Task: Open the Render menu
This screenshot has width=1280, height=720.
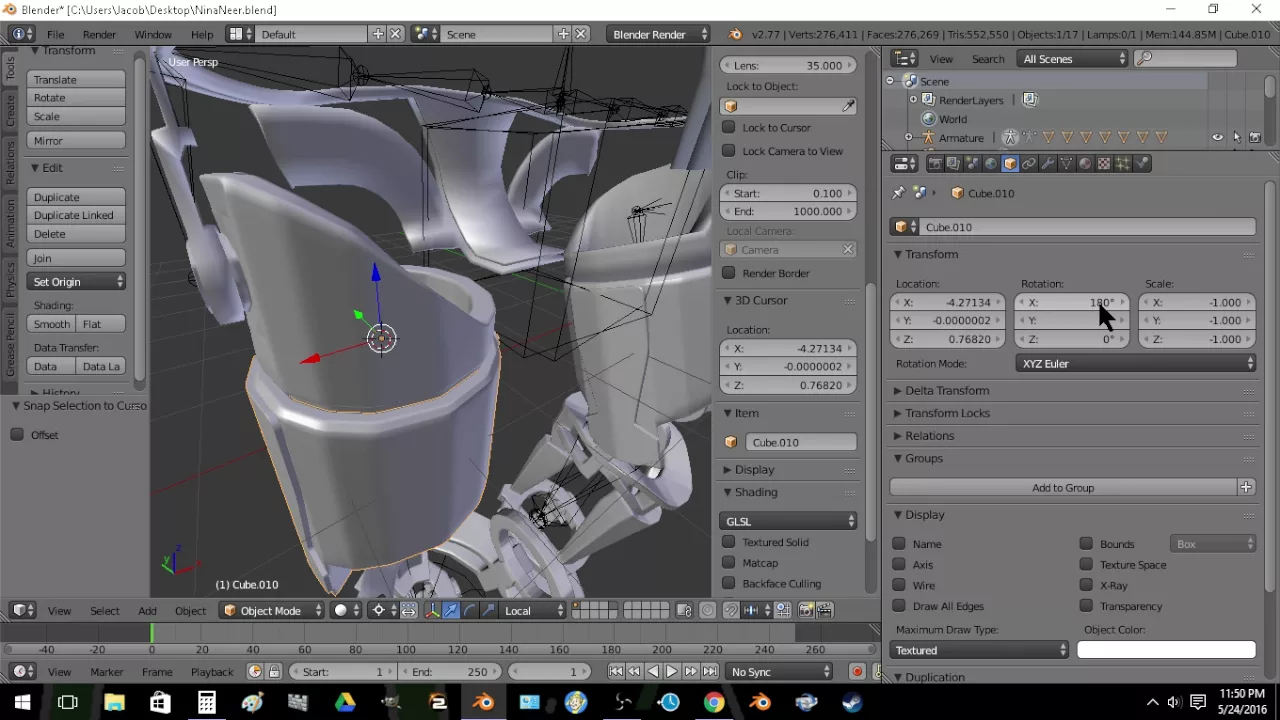Action: [x=99, y=34]
